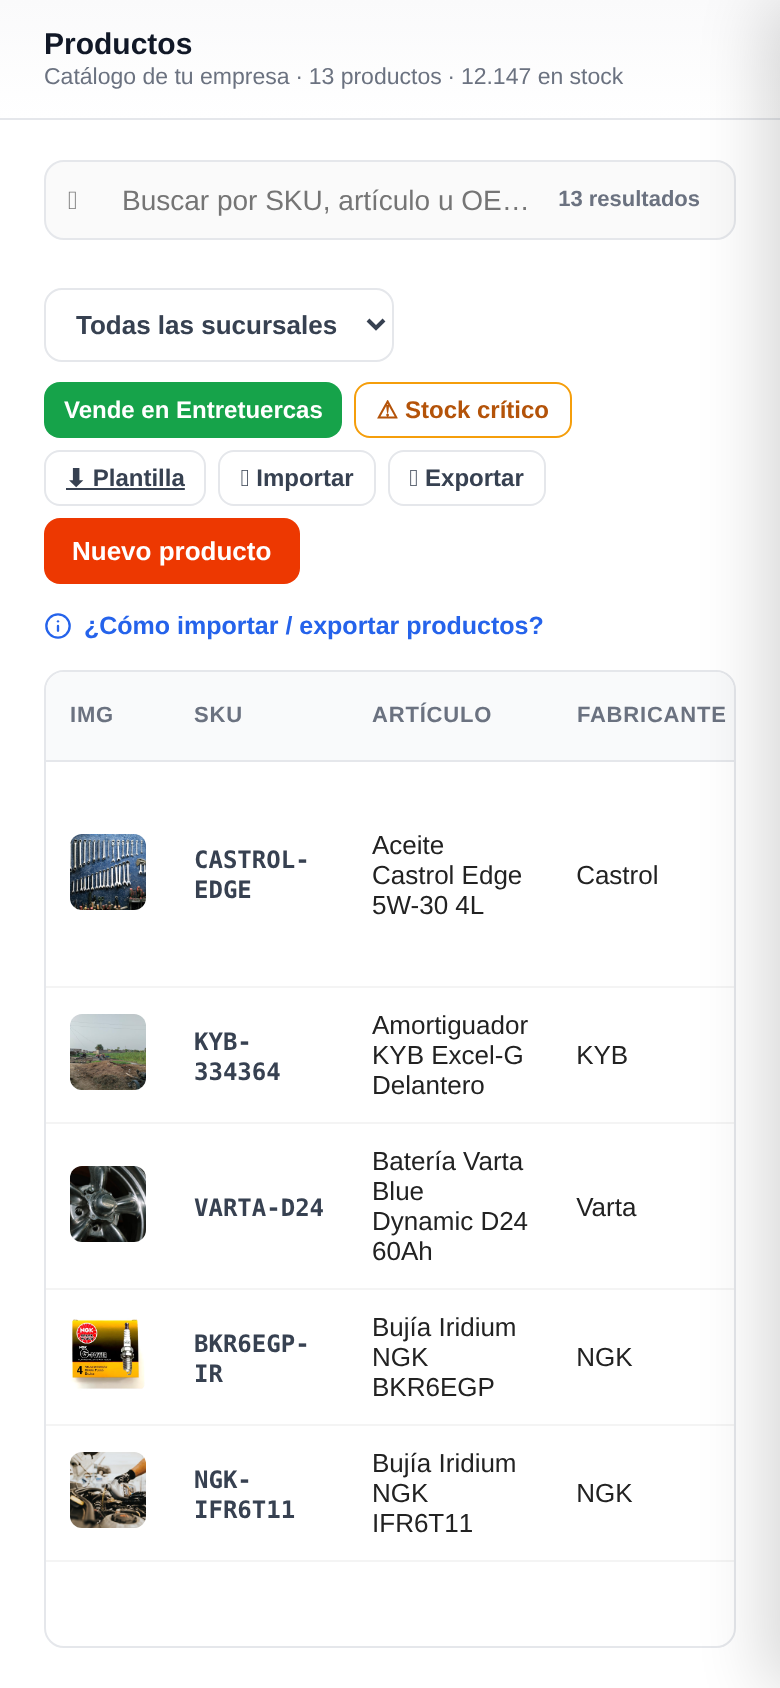780x1688 pixels.
Task: Click the Castrol manufacturer cell
Action: (x=617, y=875)
